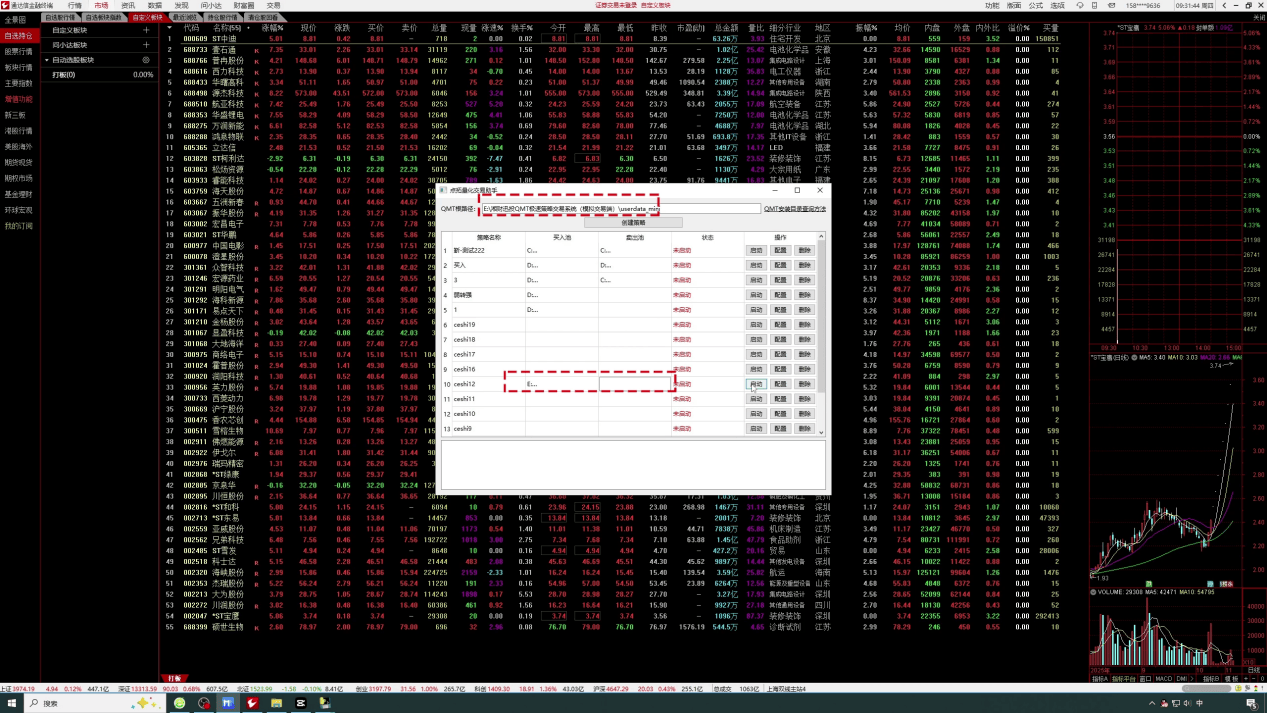Collapse the 自动选股板块 tree section
Screen dimensions: 1267x713
coord(48,60)
